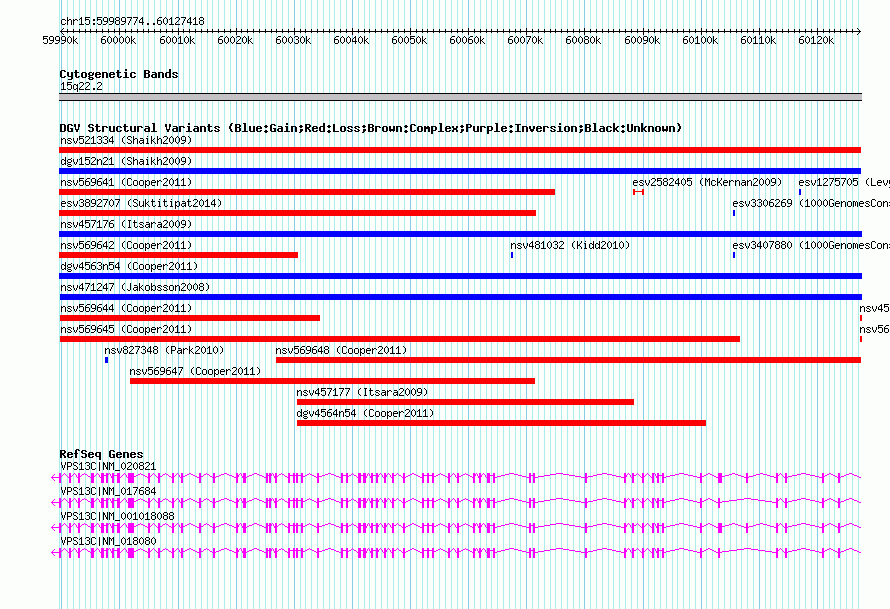Image resolution: width=890 pixels, height=609 pixels.
Task: Open the esv3892707 (Suktitipat2014) label
Action: tap(141, 203)
